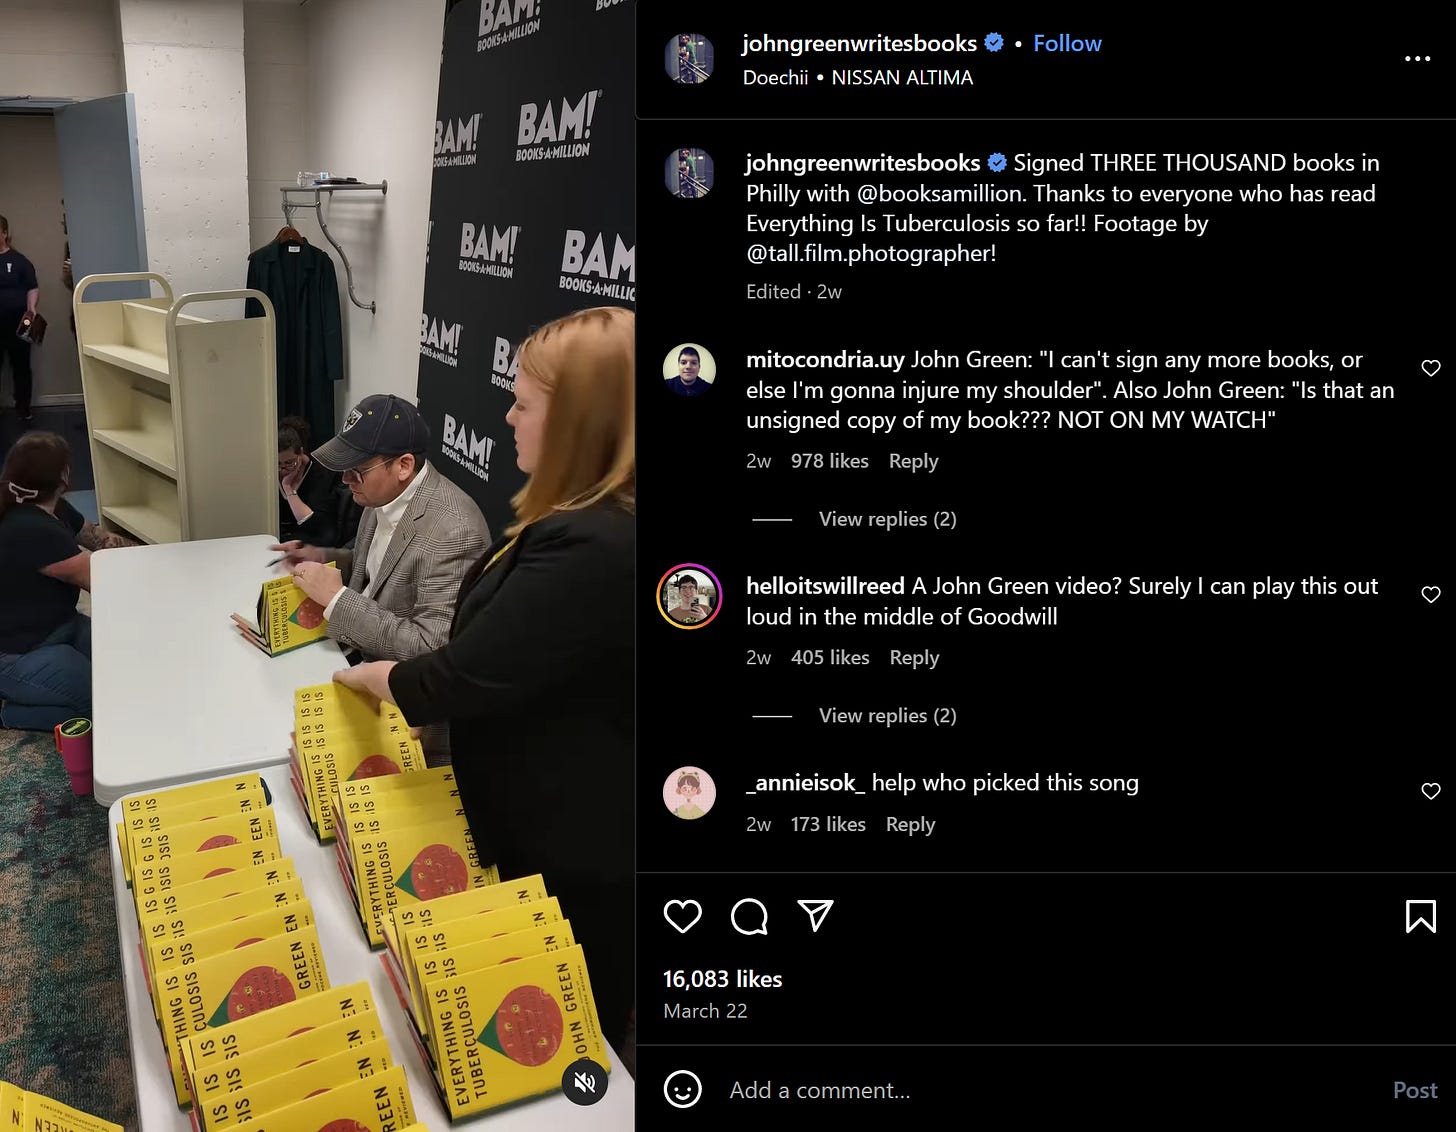Image resolution: width=1456 pixels, height=1132 pixels.
Task: Save the post with bookmark icon
Action: tap(1420, 916)
